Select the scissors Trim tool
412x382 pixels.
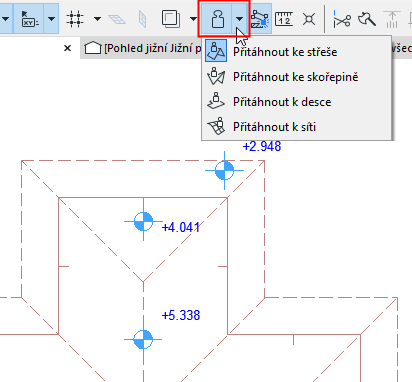342,19
